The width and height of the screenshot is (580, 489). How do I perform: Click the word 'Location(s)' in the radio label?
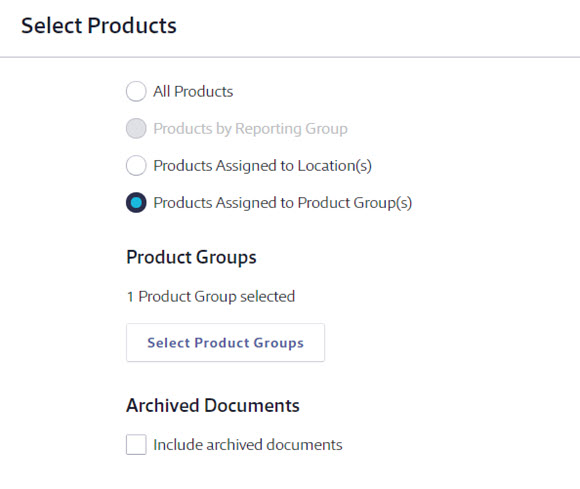(x=335, y=166)
